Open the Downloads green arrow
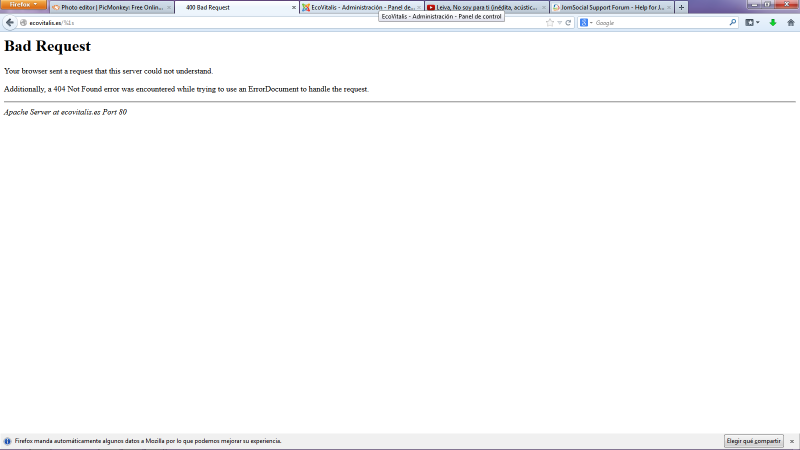This screenshot has height=450, width=800. click(773, 22)
